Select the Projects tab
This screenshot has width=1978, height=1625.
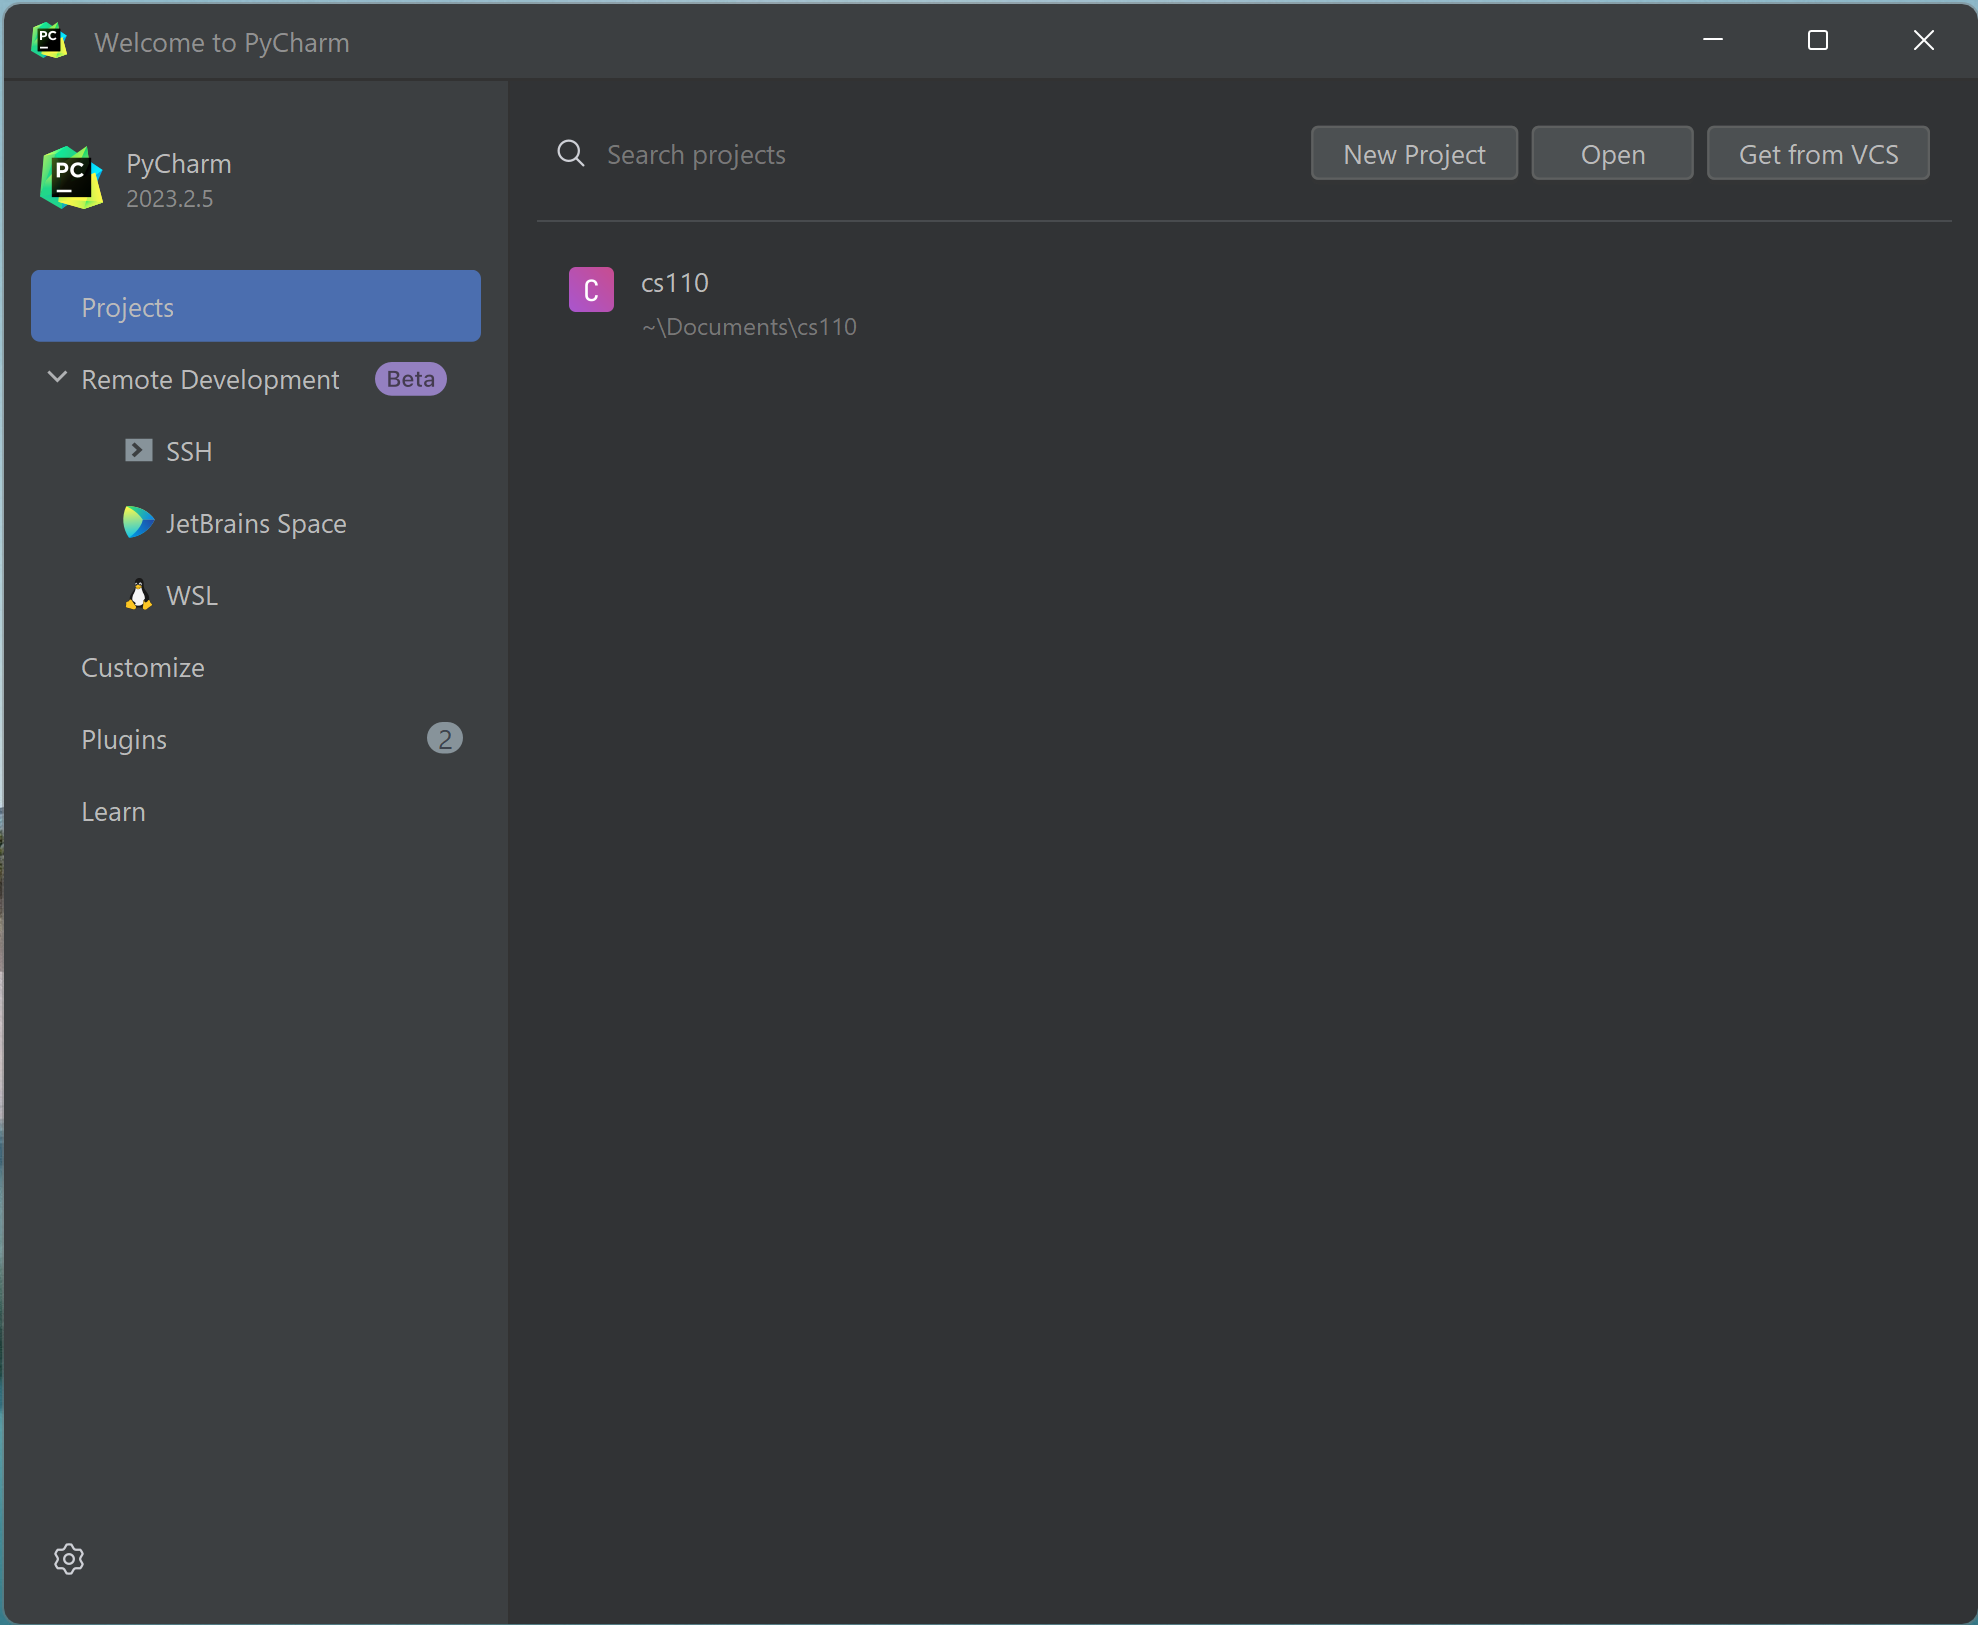pos(256,306)
